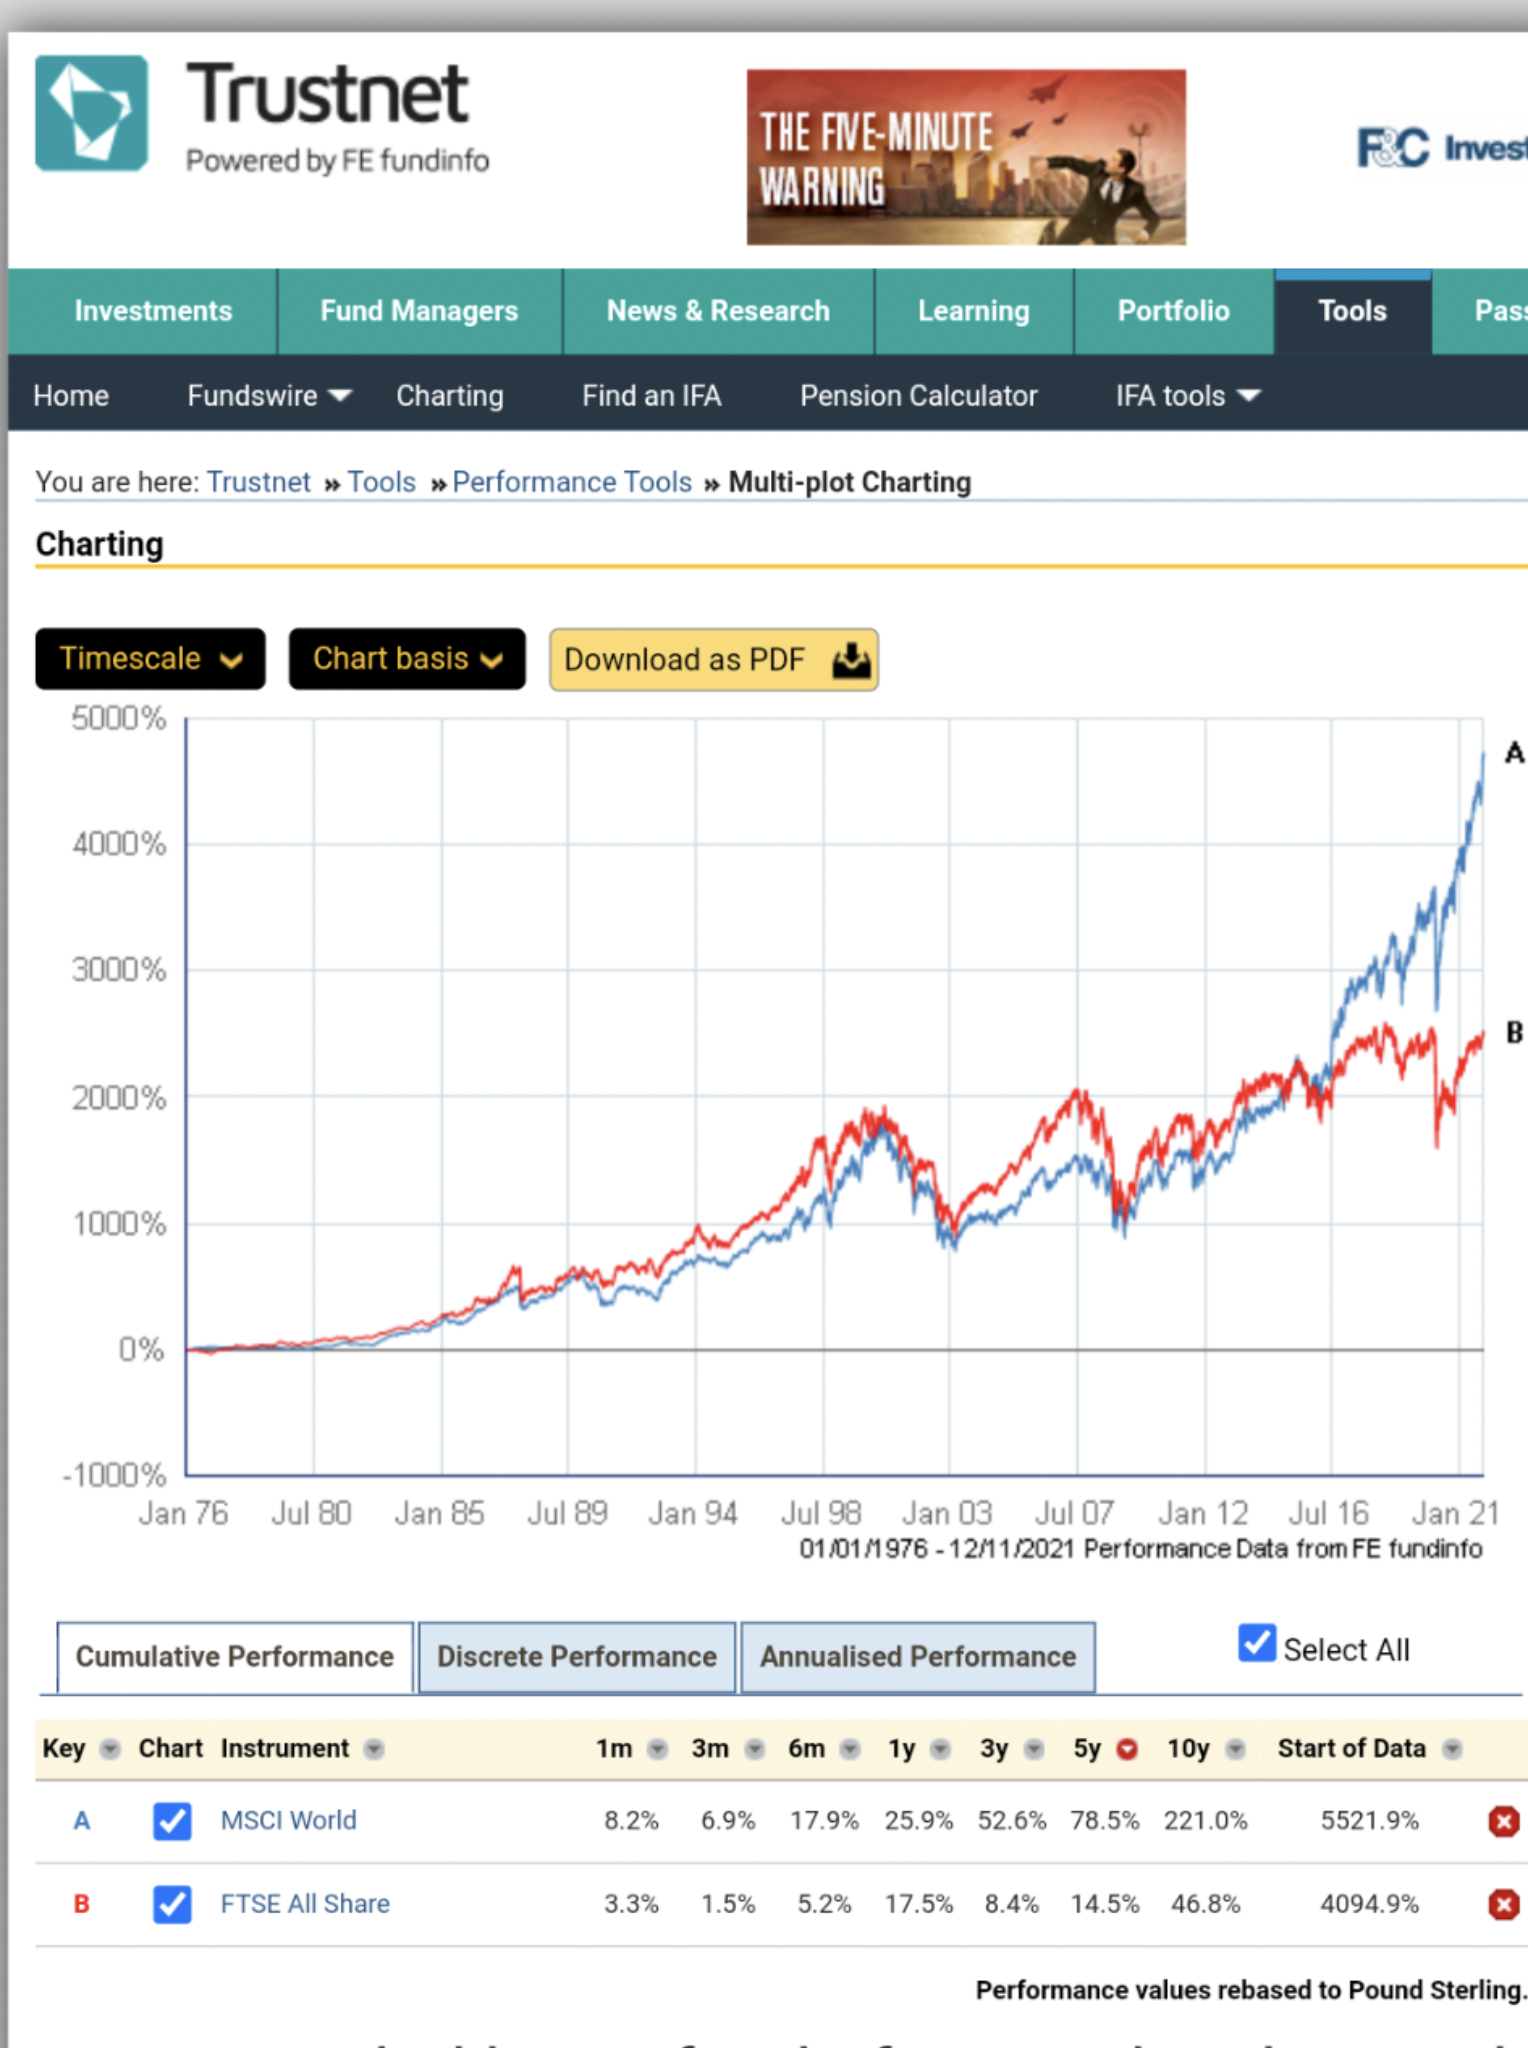The width and height of the screenshot is (1528, 2048).
Task: Open the Portfolio menu
Action: pos(1173,311)
